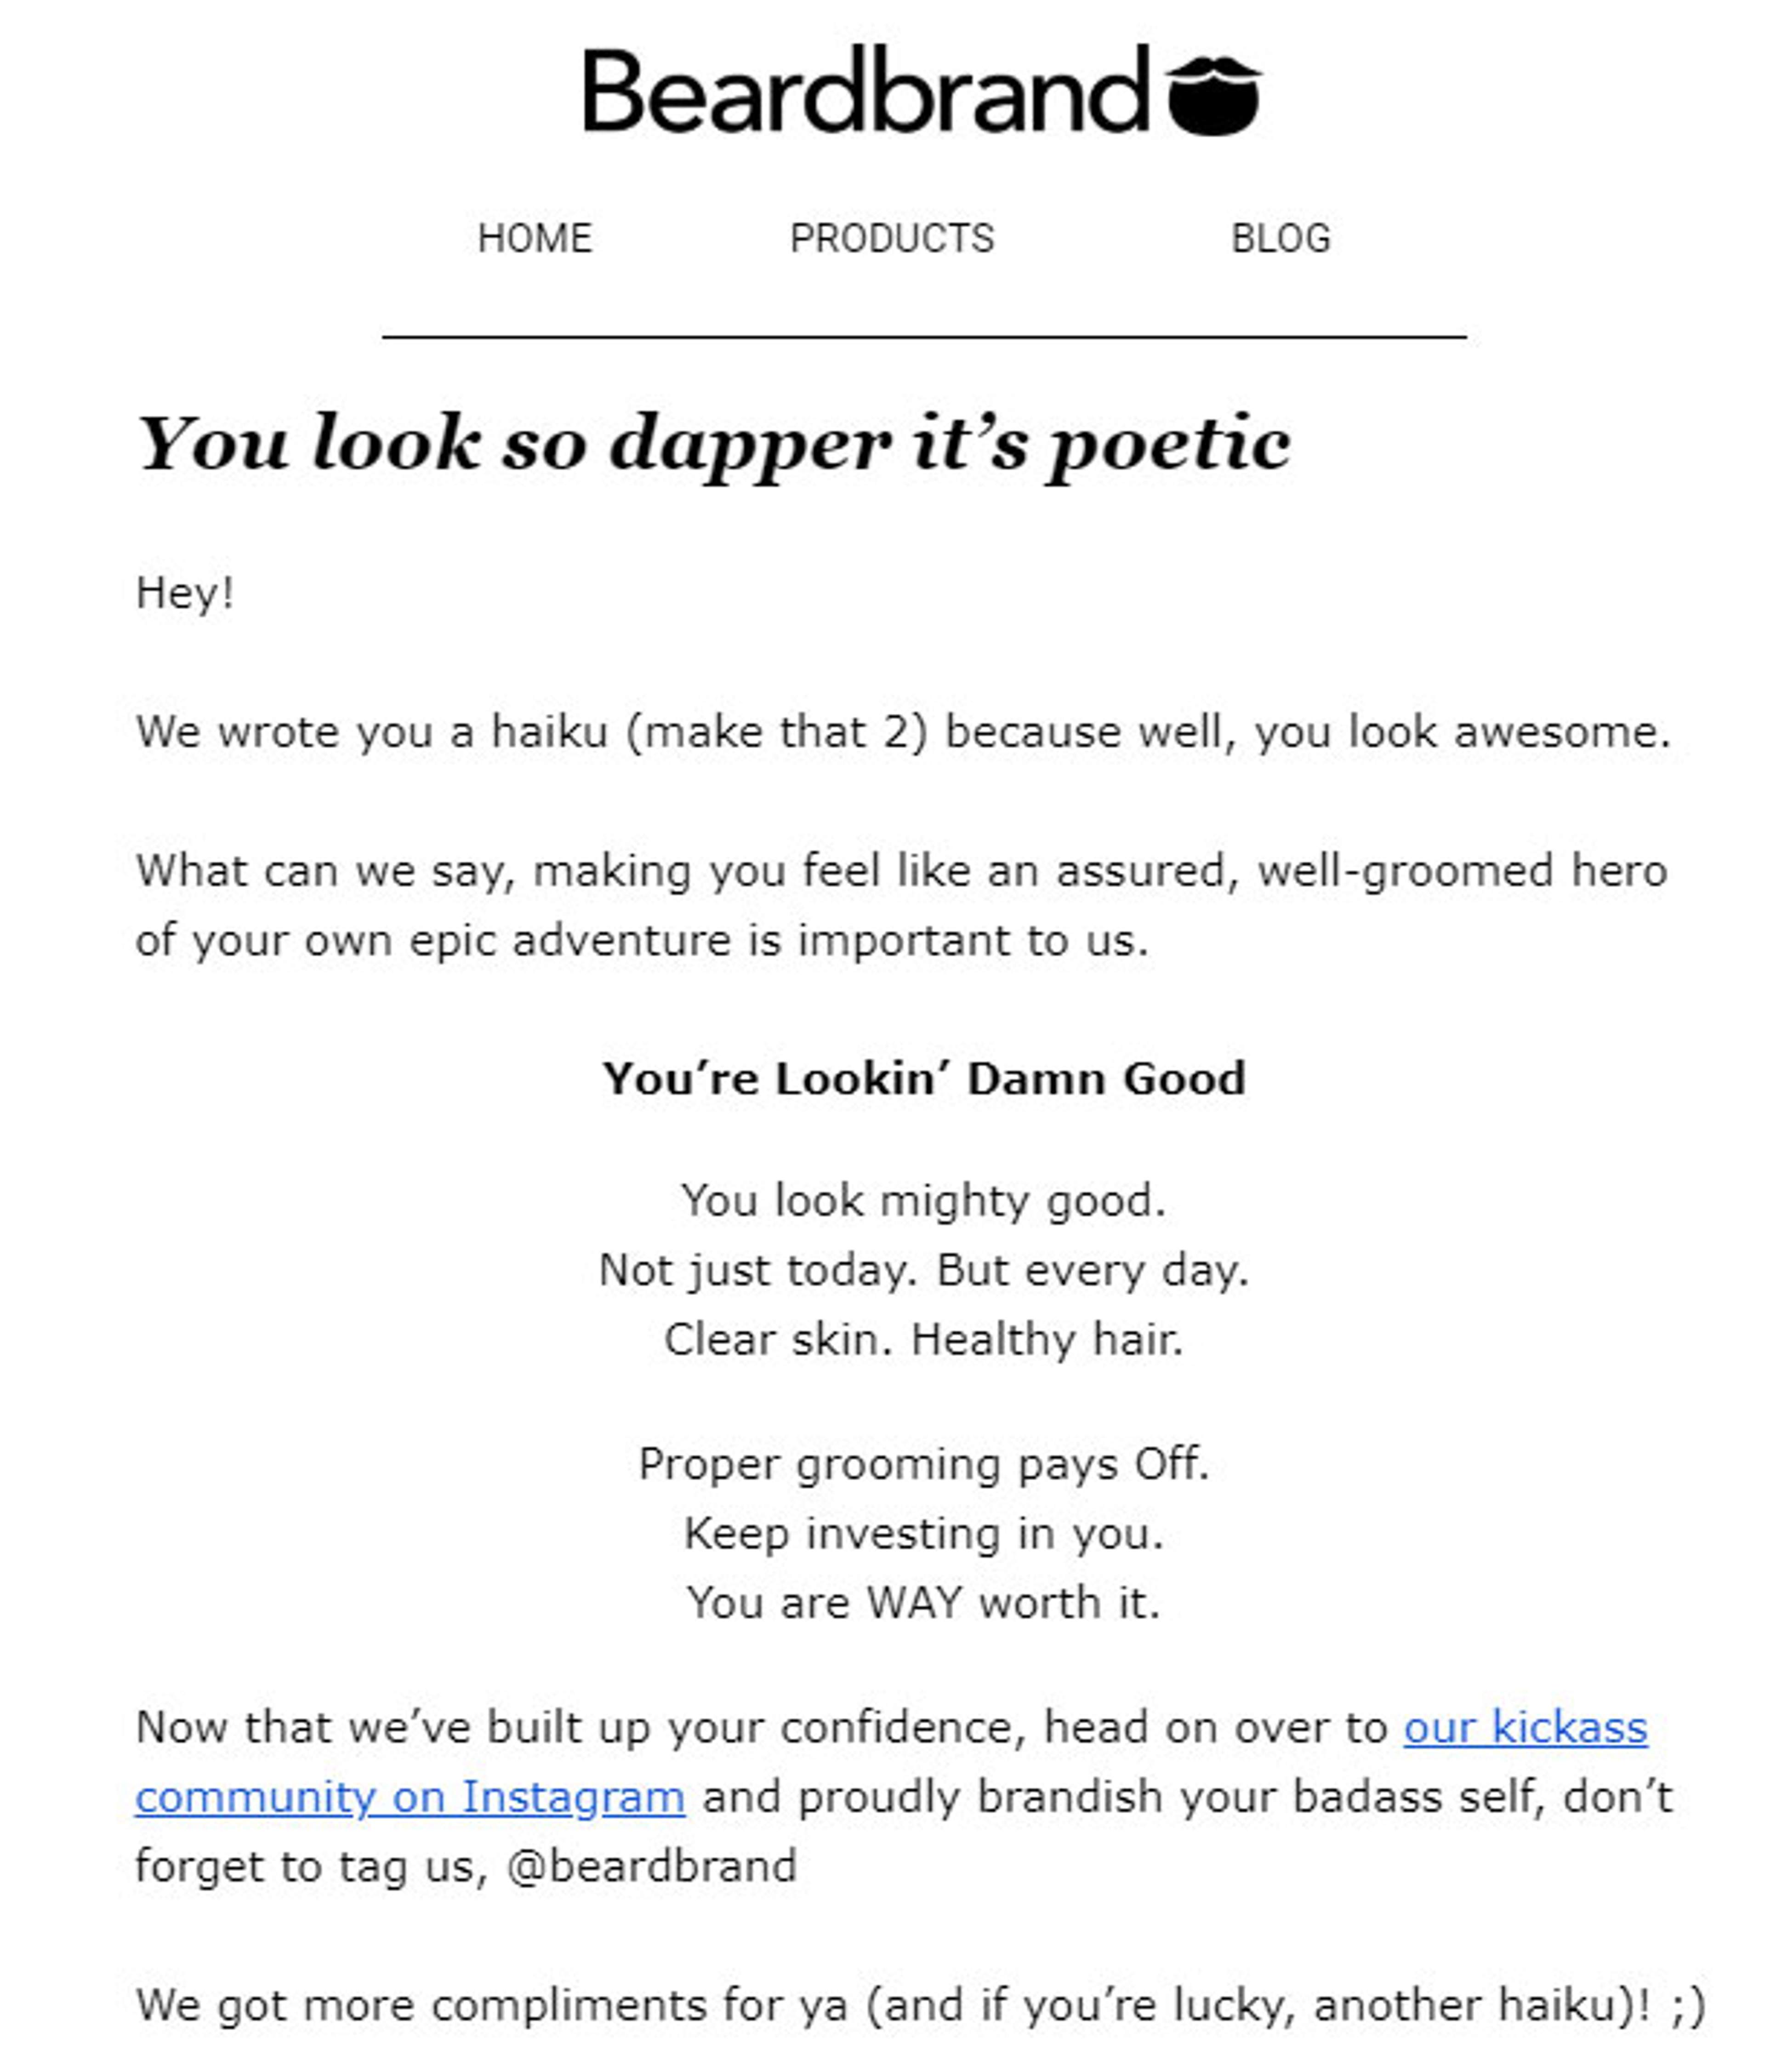Viewport: 1765px width, 2072px height.
Task: Click the 'Not just today. But every day.' line
Action: point(923,1270)
